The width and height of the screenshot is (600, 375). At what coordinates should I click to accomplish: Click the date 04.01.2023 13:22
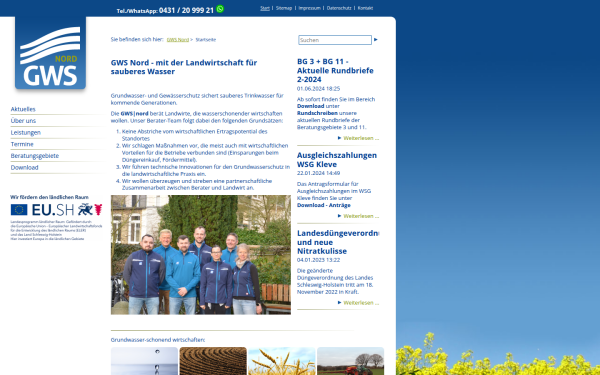[x=318, y=260]
